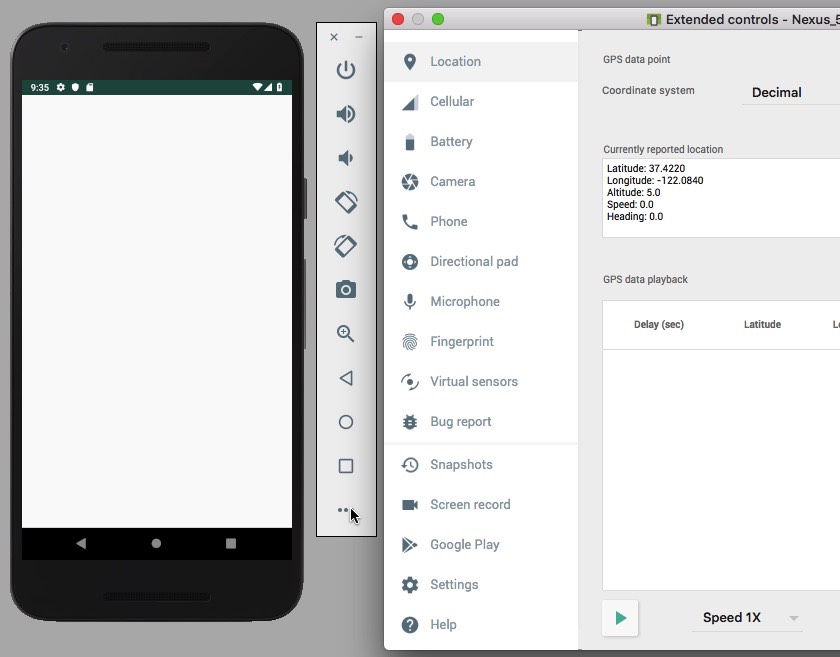Click the Delay column header
The width and height of the screenshot is (840, 657).
(x=657, y=324)
